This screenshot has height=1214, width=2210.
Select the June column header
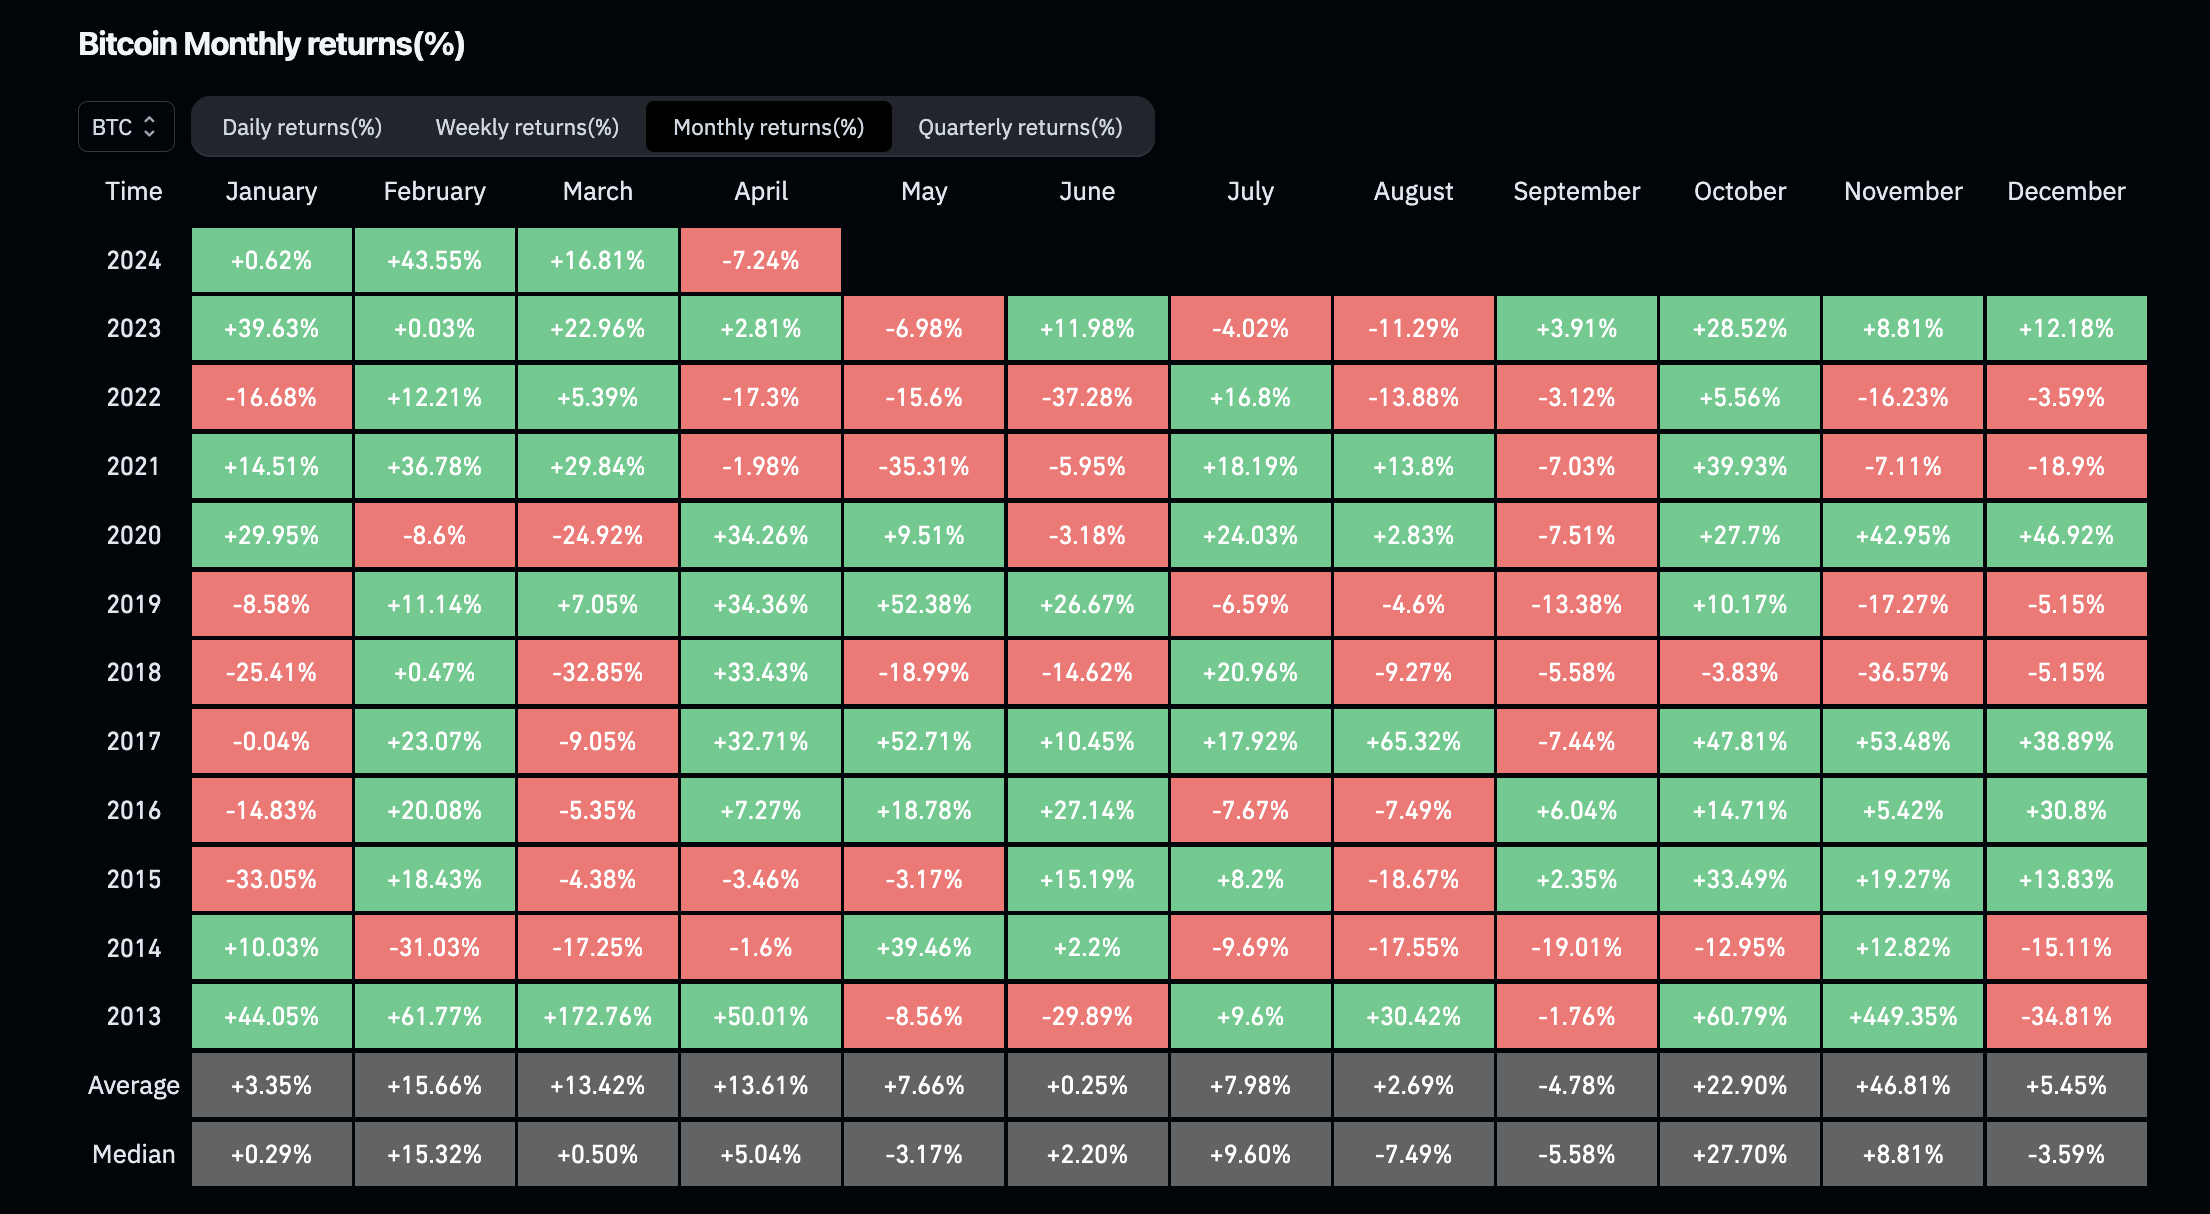click(x=1087, y=191)
